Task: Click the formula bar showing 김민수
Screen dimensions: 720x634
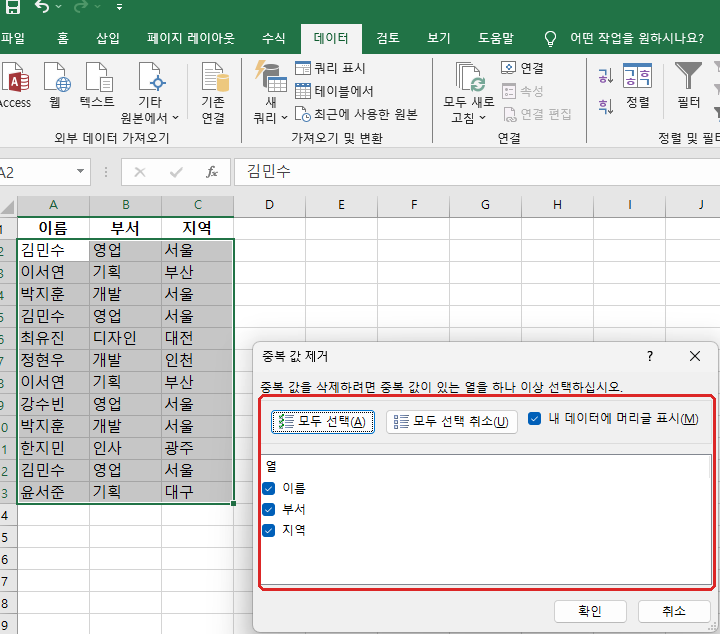Action: [477, 172]
